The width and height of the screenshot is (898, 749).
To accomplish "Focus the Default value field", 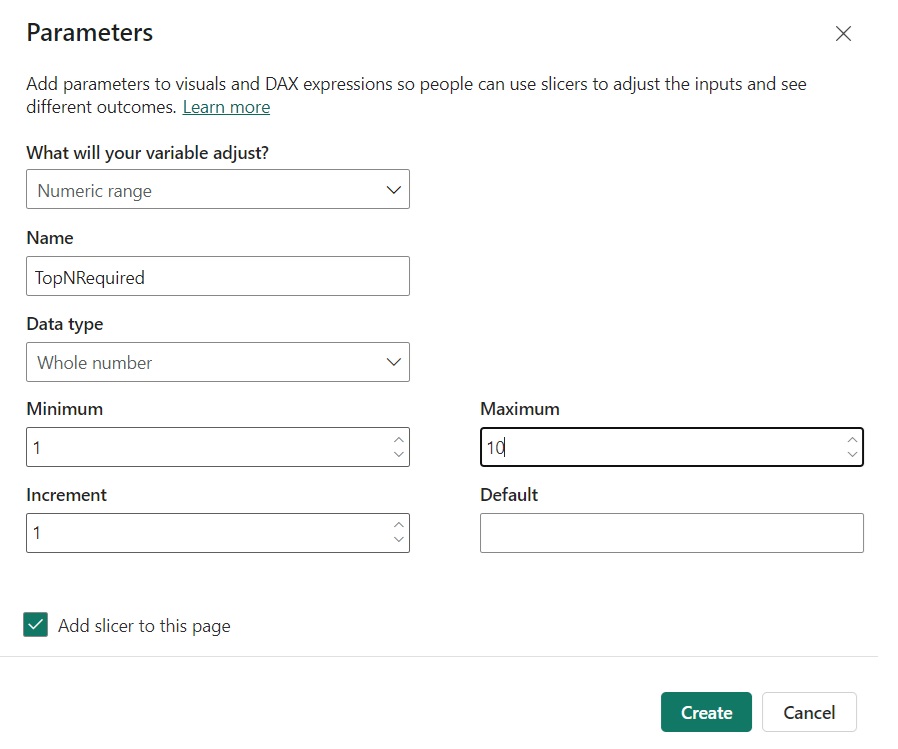I will 671,533.
